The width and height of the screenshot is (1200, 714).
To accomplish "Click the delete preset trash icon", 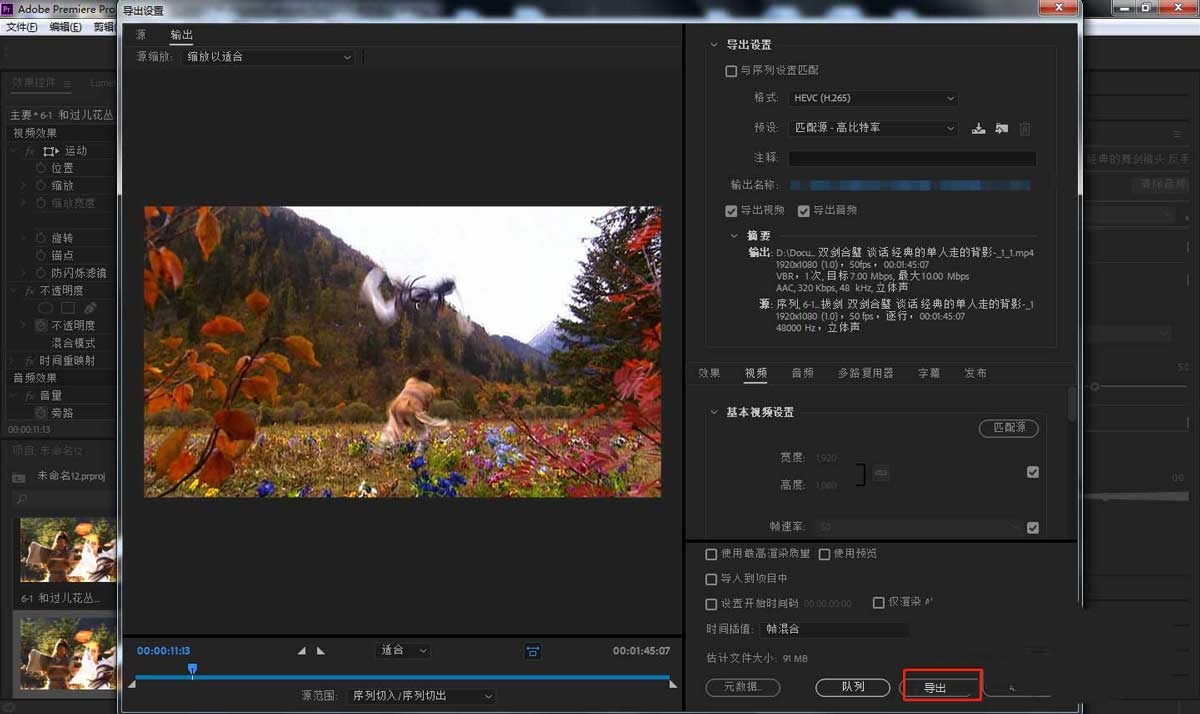I will pos(1025,128).
